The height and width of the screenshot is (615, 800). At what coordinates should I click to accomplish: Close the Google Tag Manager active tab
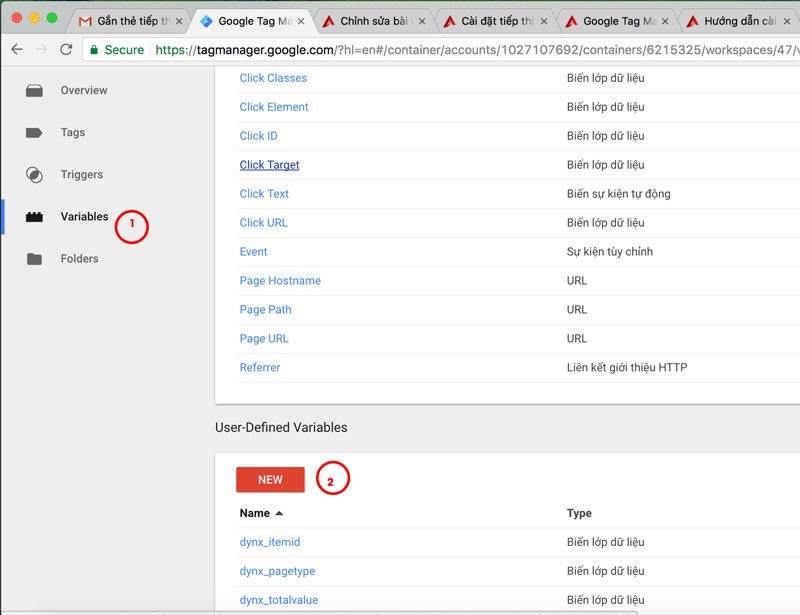(x=301, y=21)
